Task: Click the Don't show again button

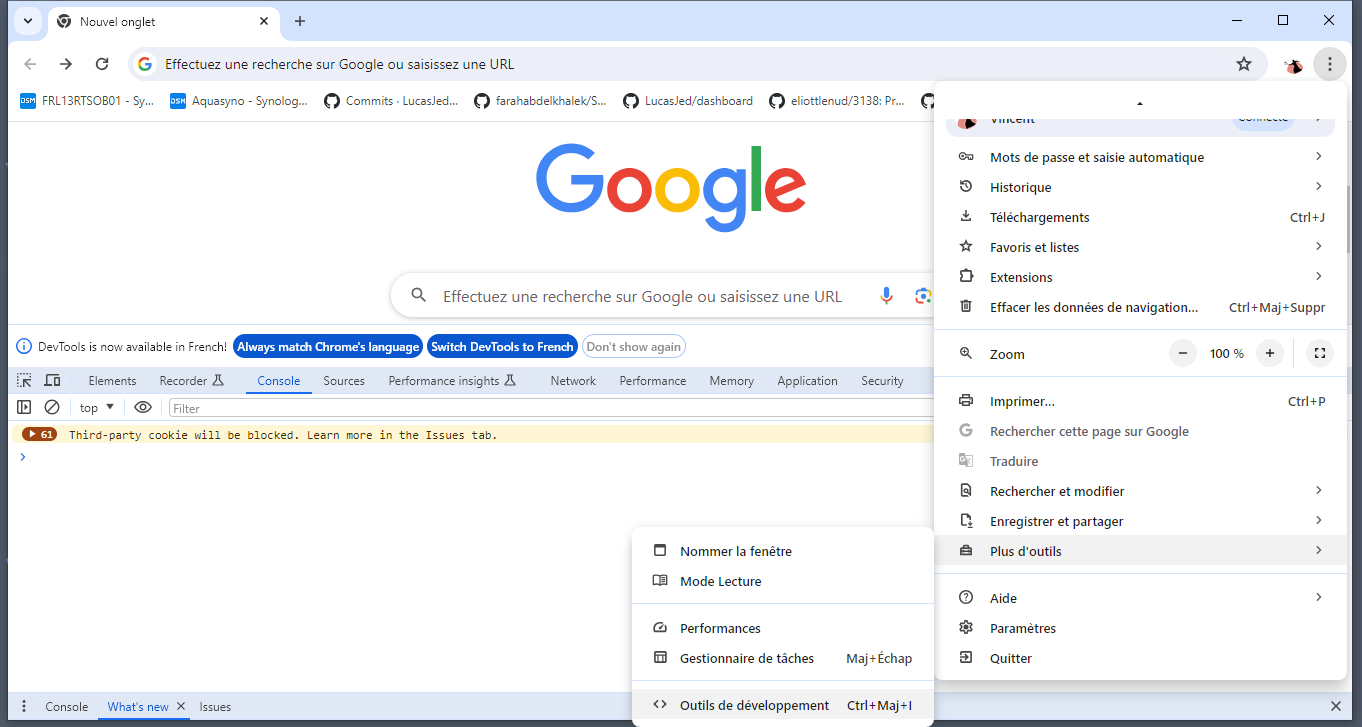Action: pos(634,347)
